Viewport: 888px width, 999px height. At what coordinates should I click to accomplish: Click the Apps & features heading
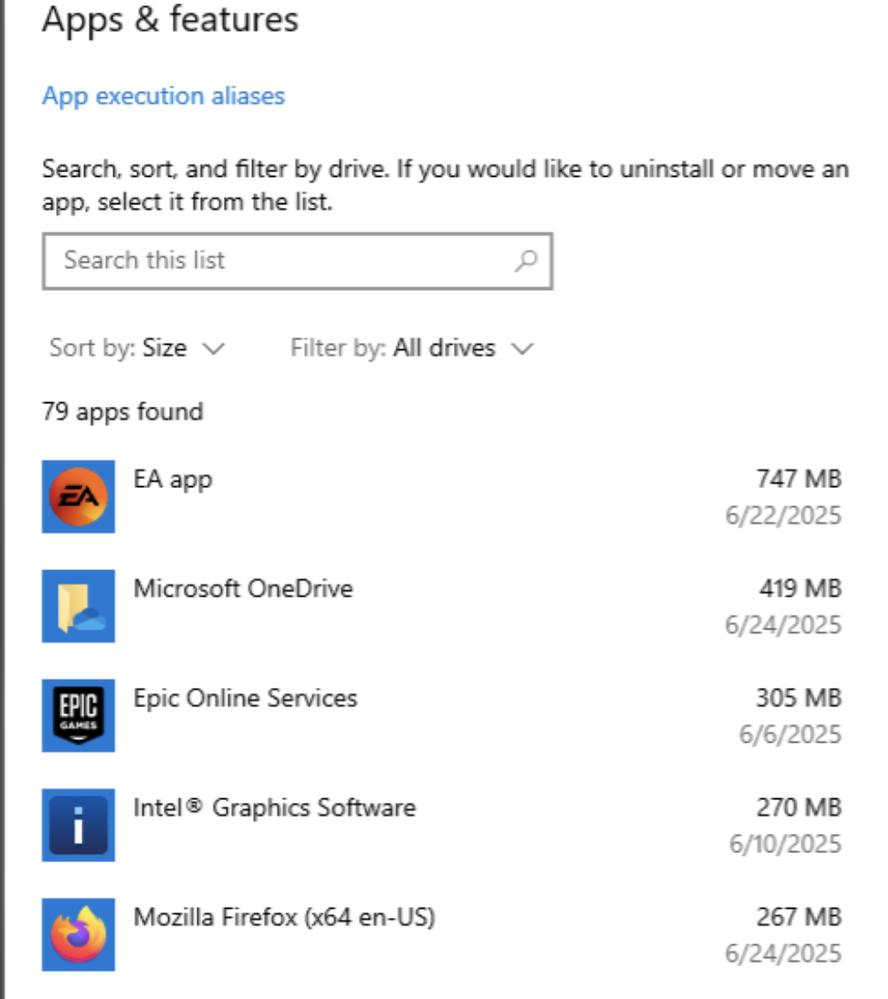click(x=170, y=19)
